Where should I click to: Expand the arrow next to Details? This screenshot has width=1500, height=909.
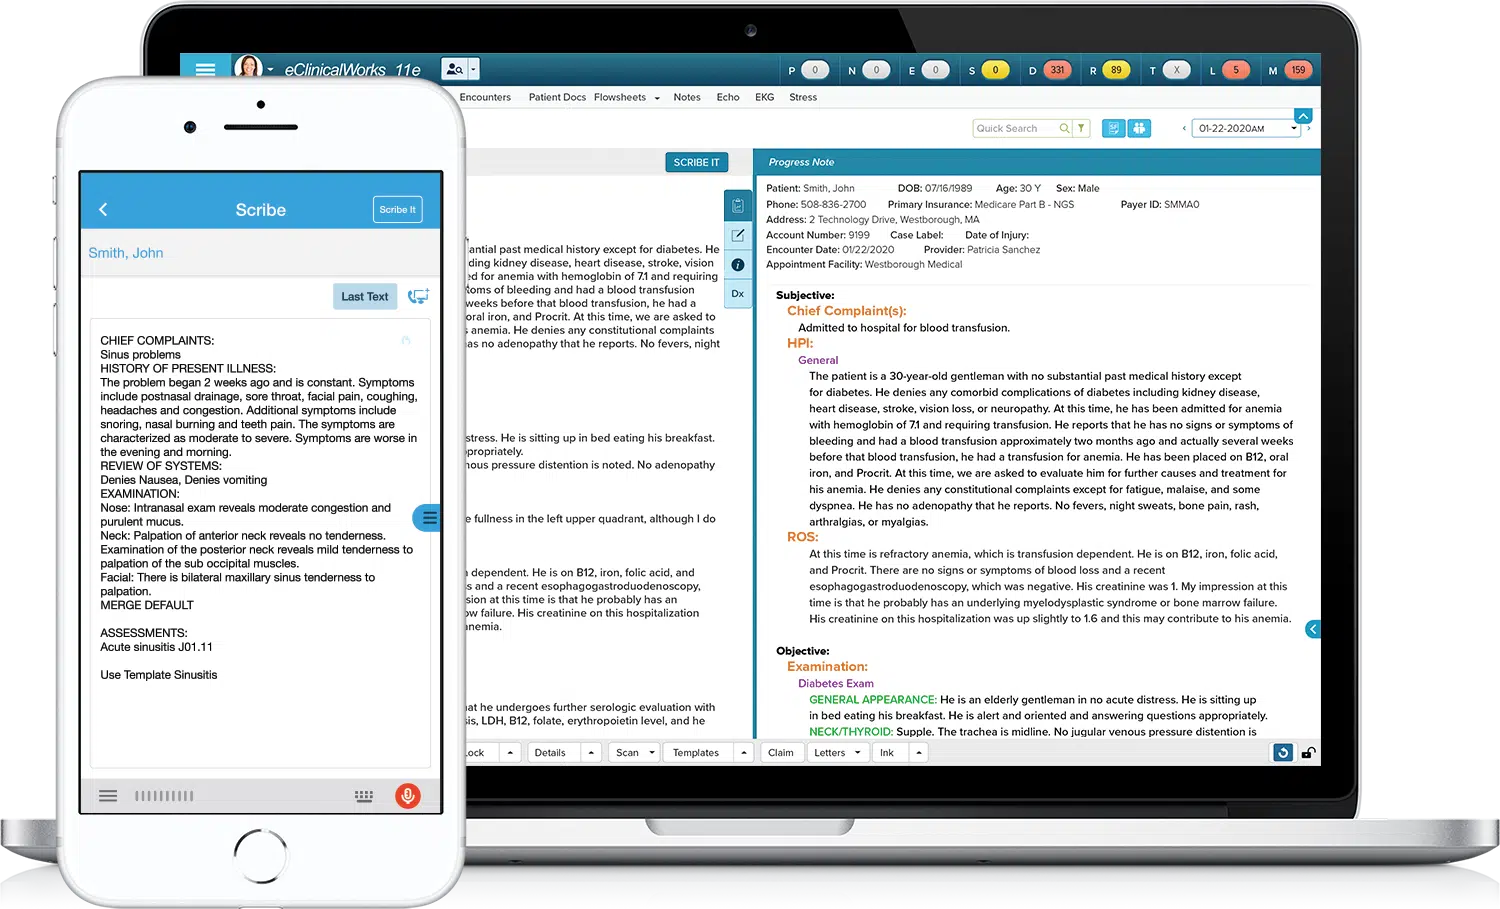(591, 753)
